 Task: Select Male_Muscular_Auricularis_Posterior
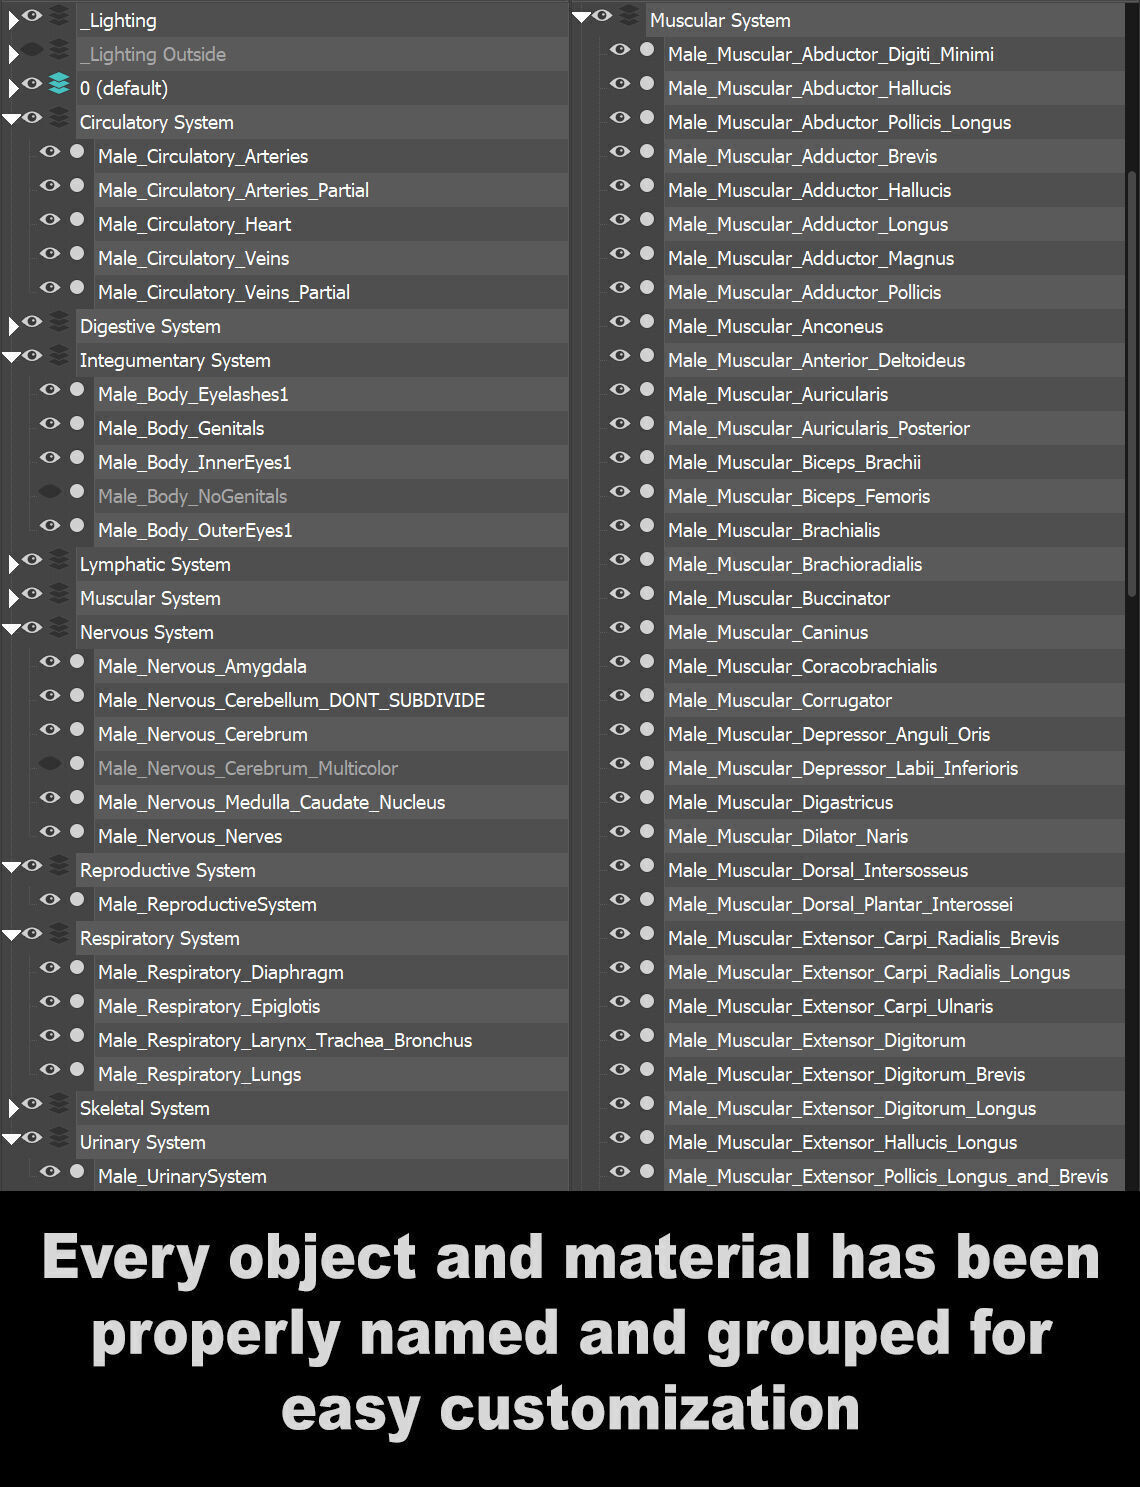(x=894, y=428)
